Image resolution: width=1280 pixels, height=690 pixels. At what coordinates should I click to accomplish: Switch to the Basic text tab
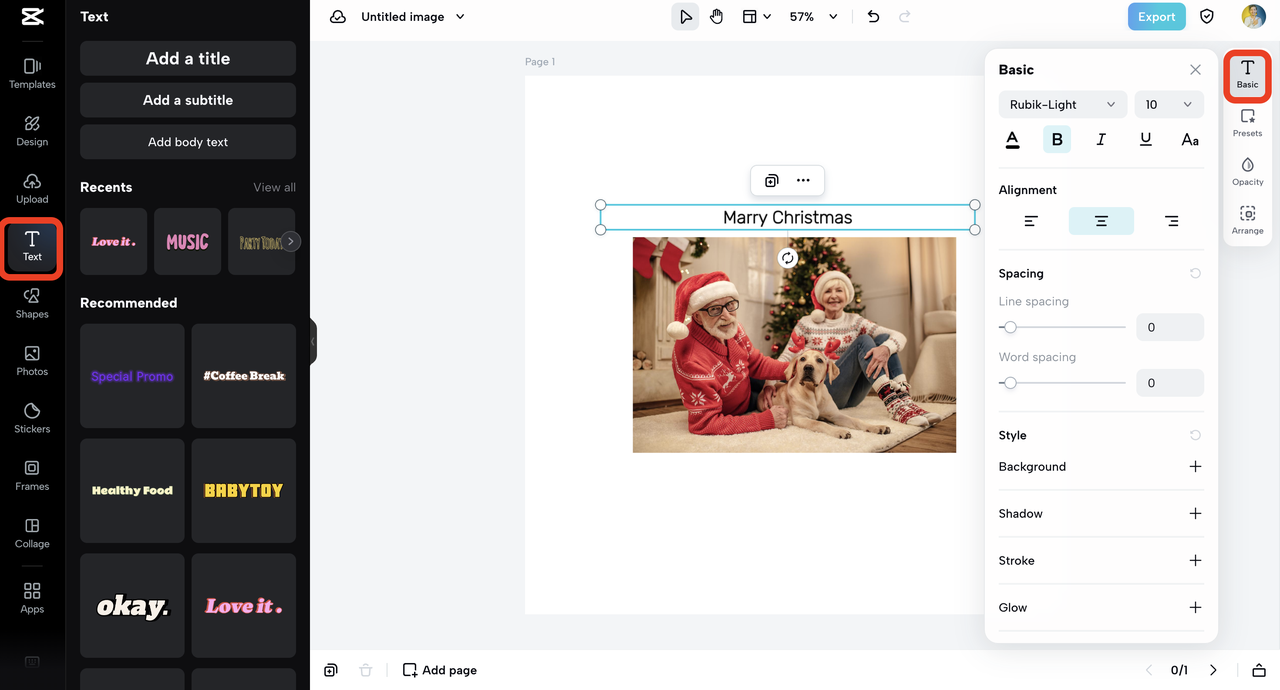click(1247, 75)
